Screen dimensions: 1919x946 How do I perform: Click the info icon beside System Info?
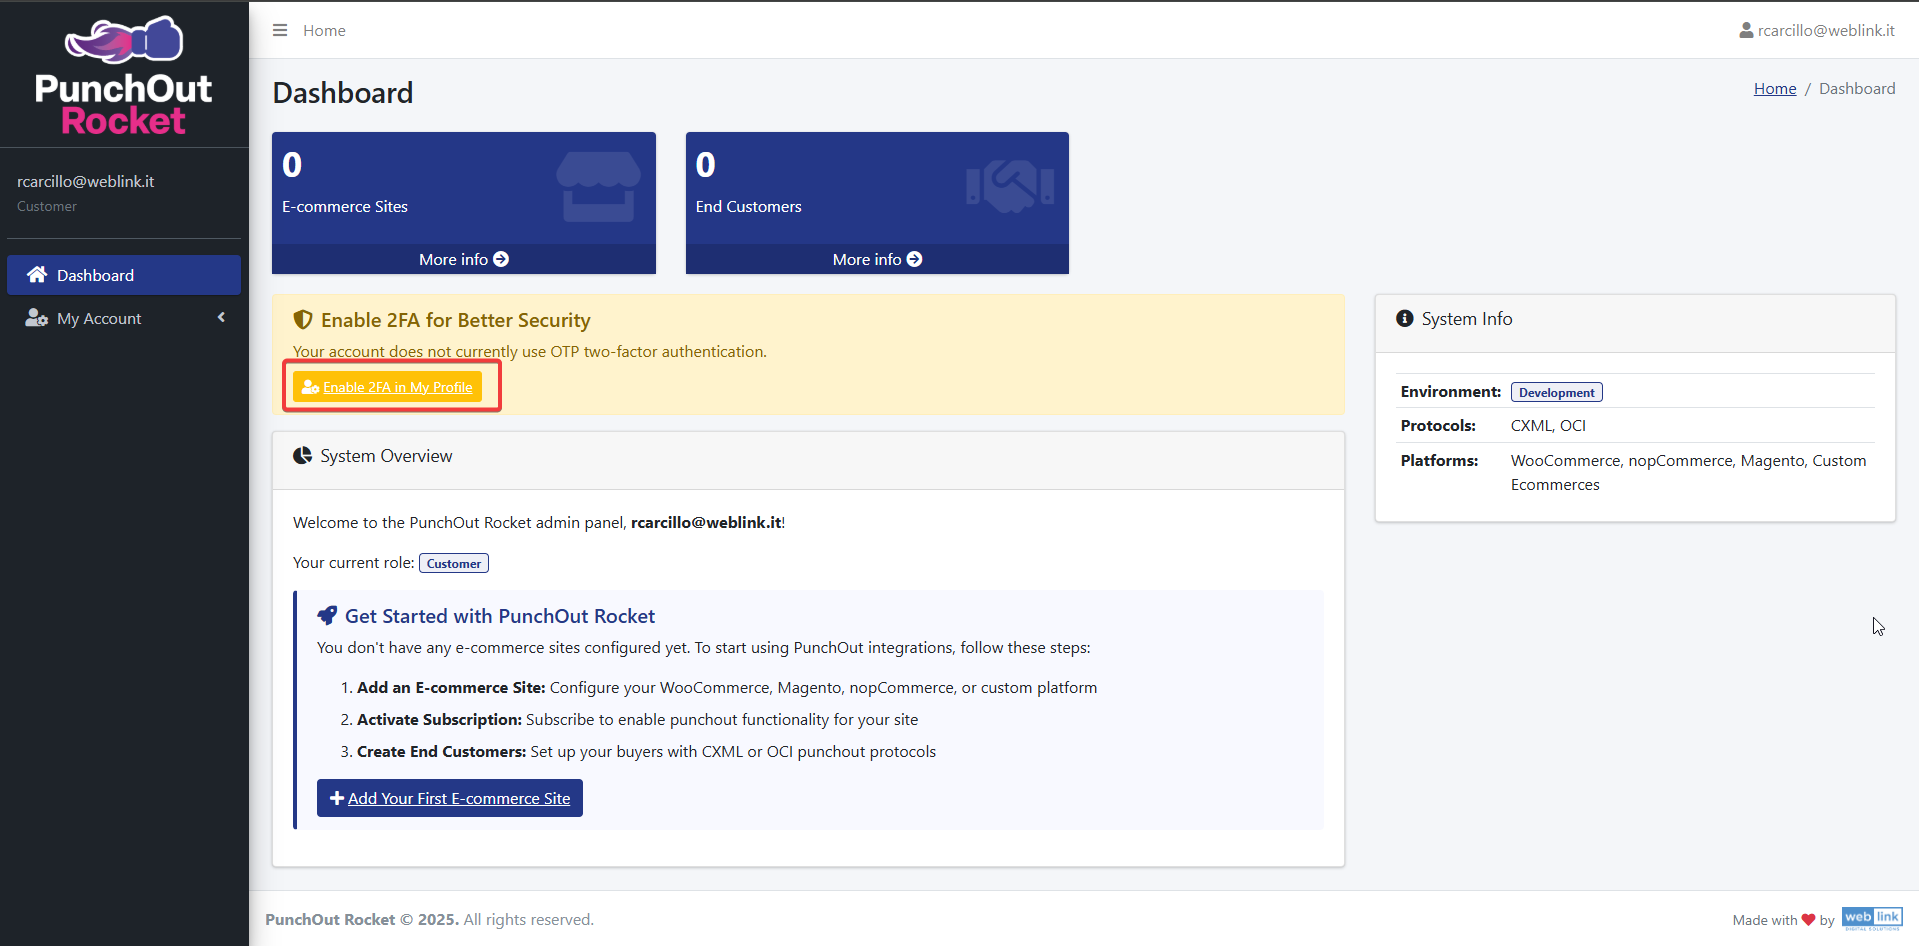point(1405,319)
